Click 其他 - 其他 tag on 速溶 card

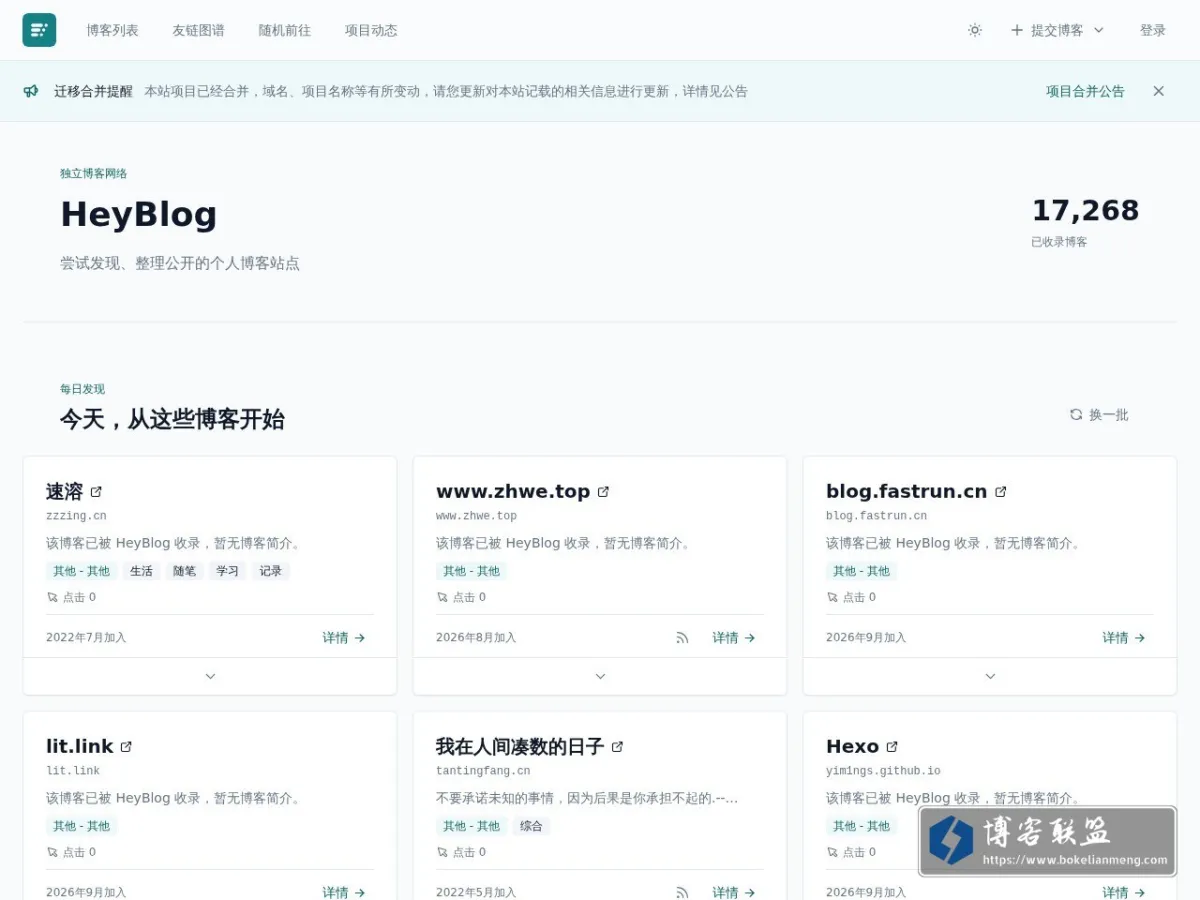tap(81, 571)
